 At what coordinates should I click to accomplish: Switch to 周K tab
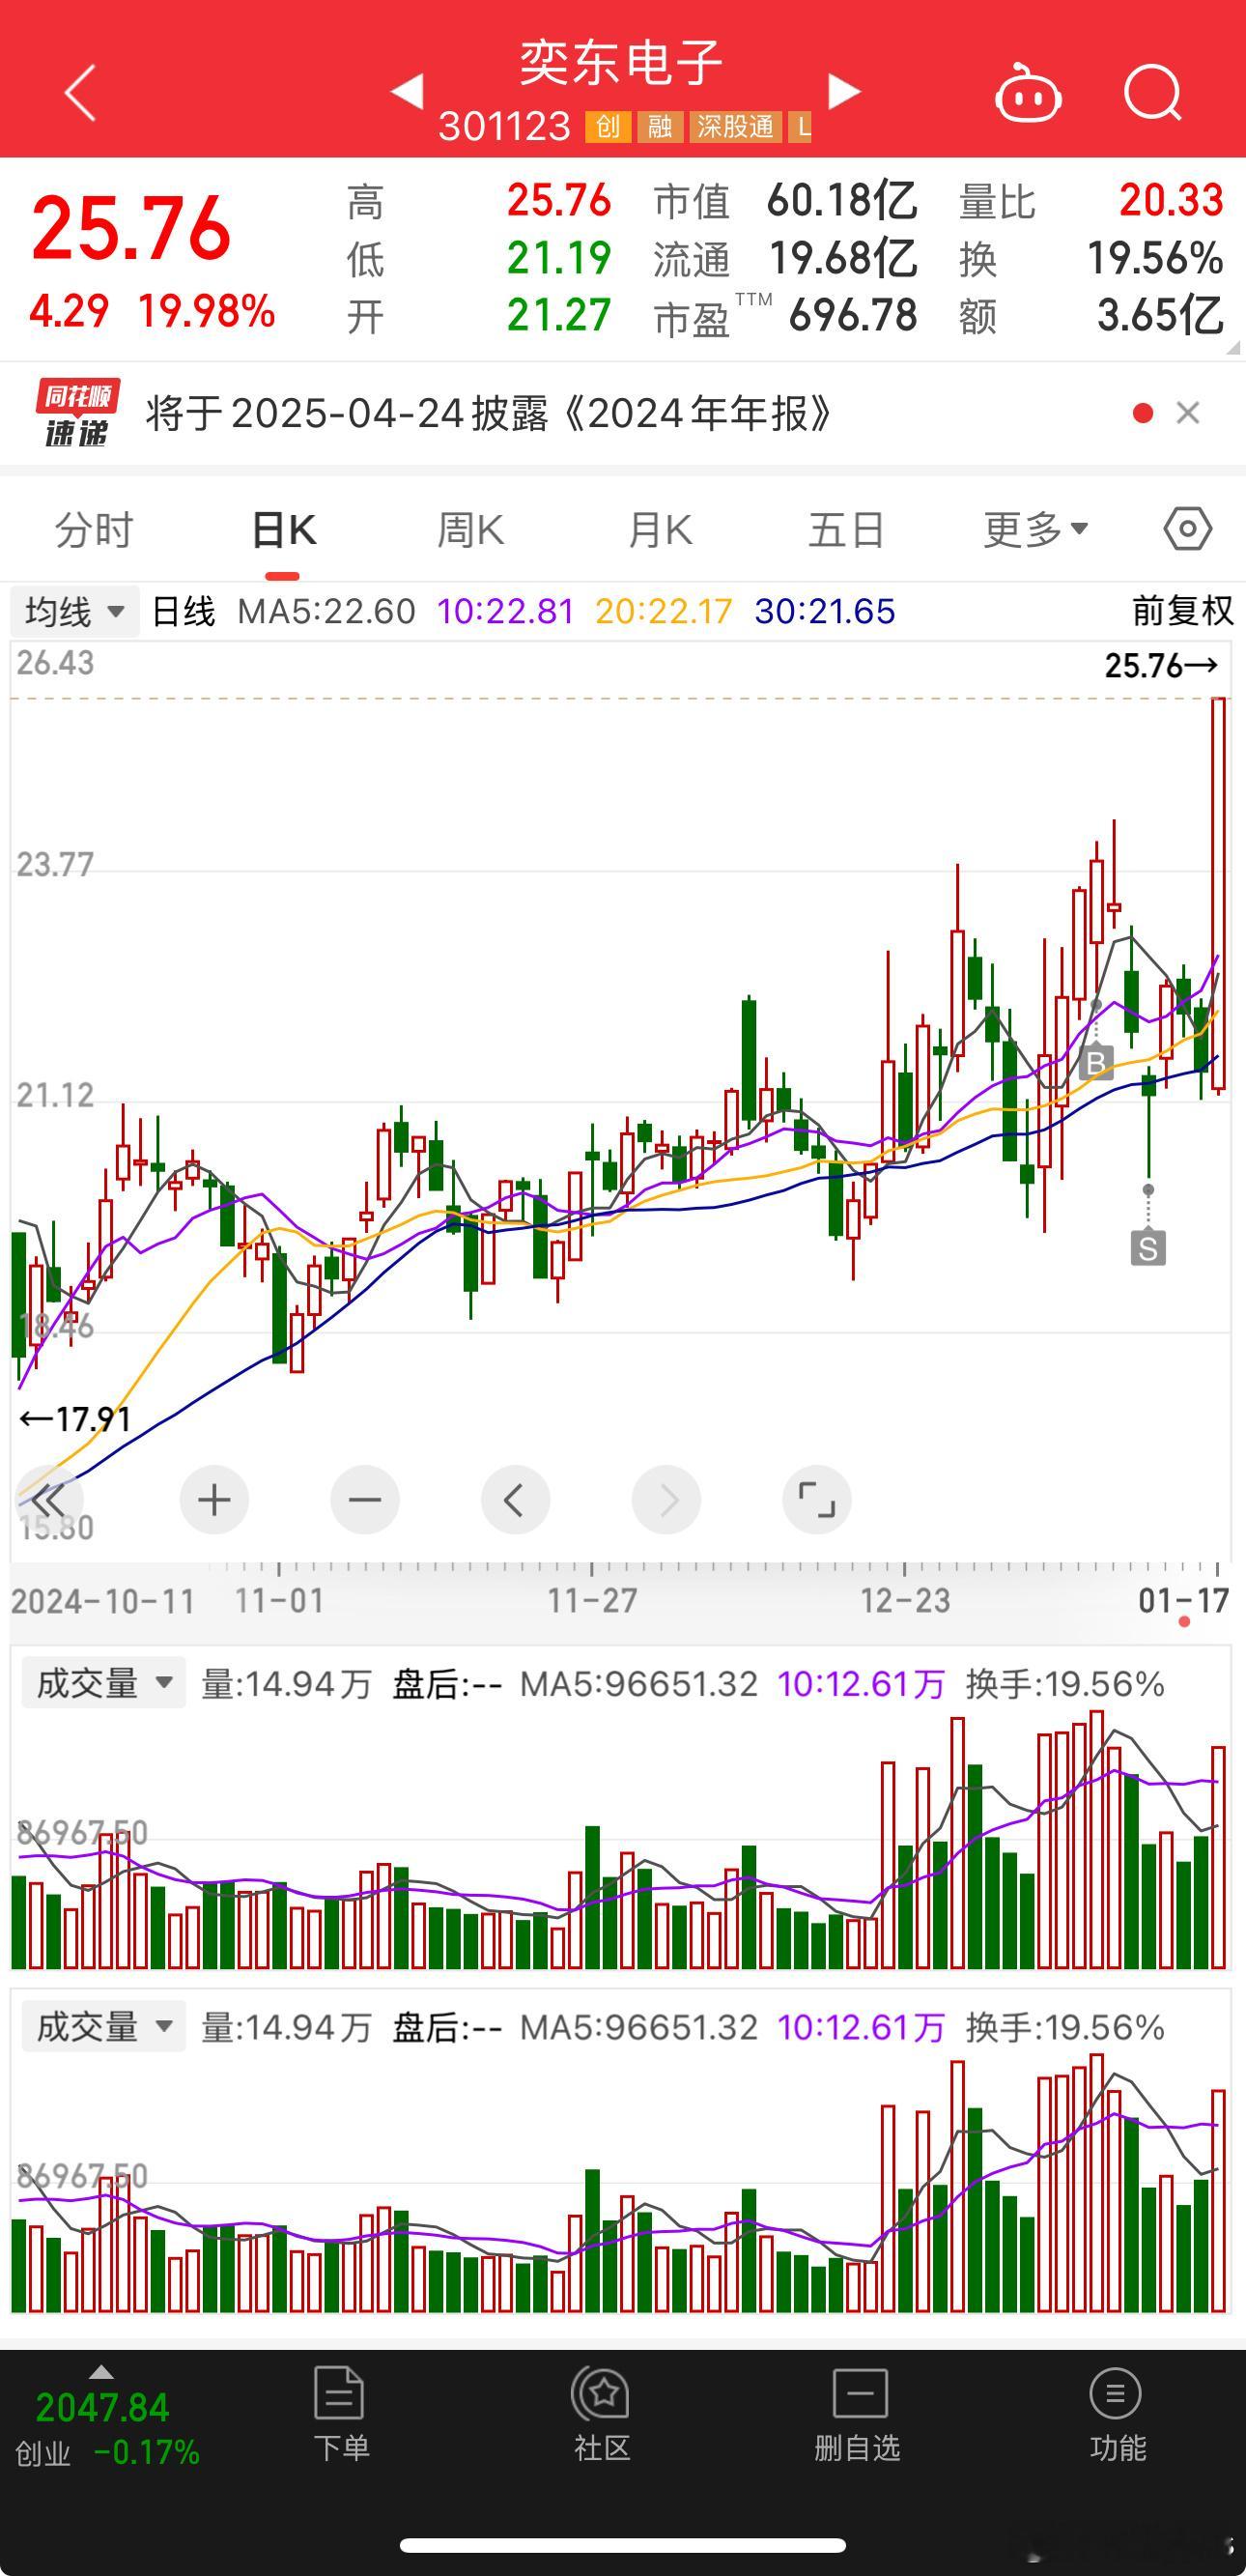(470, 529)
